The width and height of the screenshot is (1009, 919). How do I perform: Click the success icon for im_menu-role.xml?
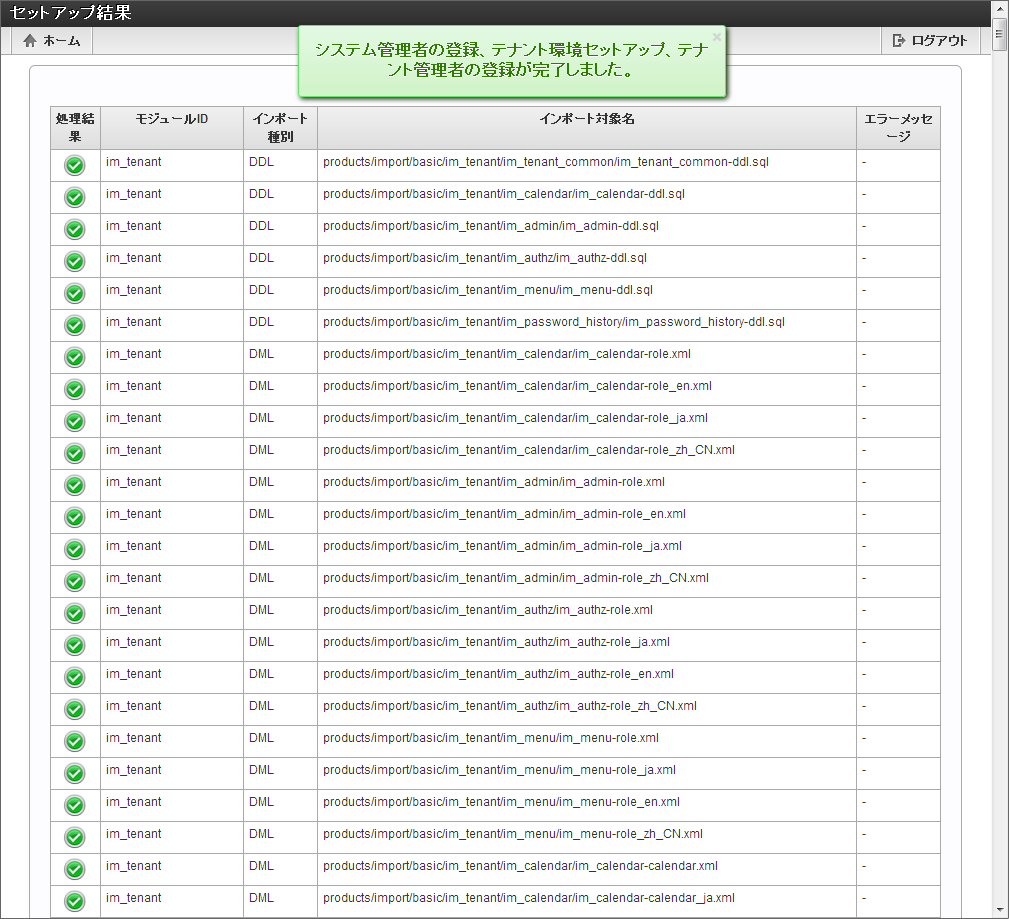75,741
